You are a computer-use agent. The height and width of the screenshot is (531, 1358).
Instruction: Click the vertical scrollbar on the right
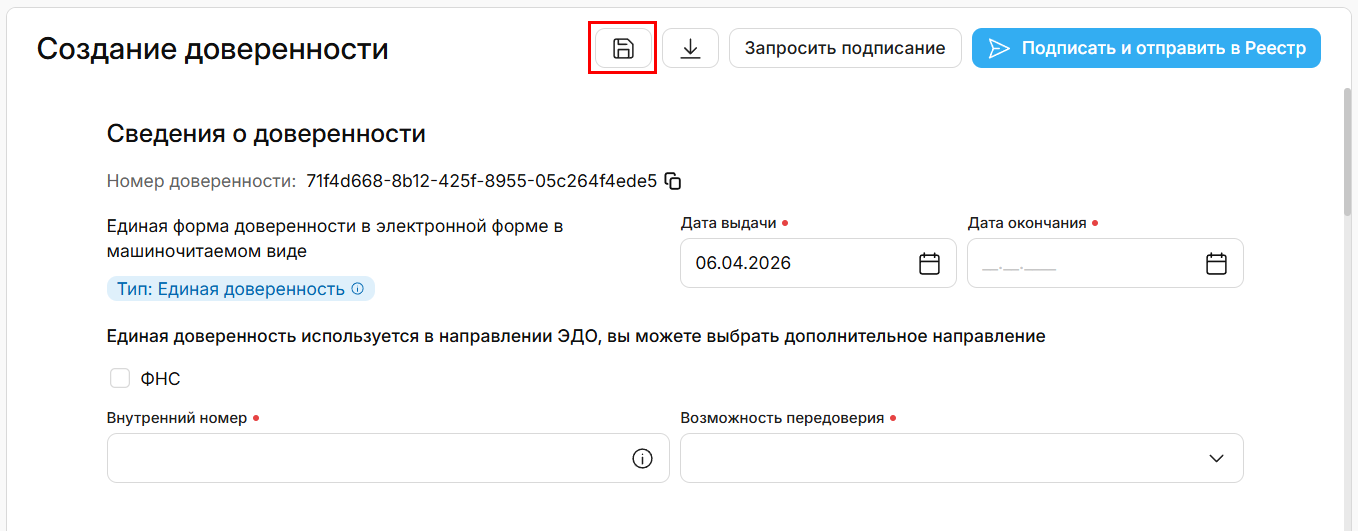point(1348,150)
